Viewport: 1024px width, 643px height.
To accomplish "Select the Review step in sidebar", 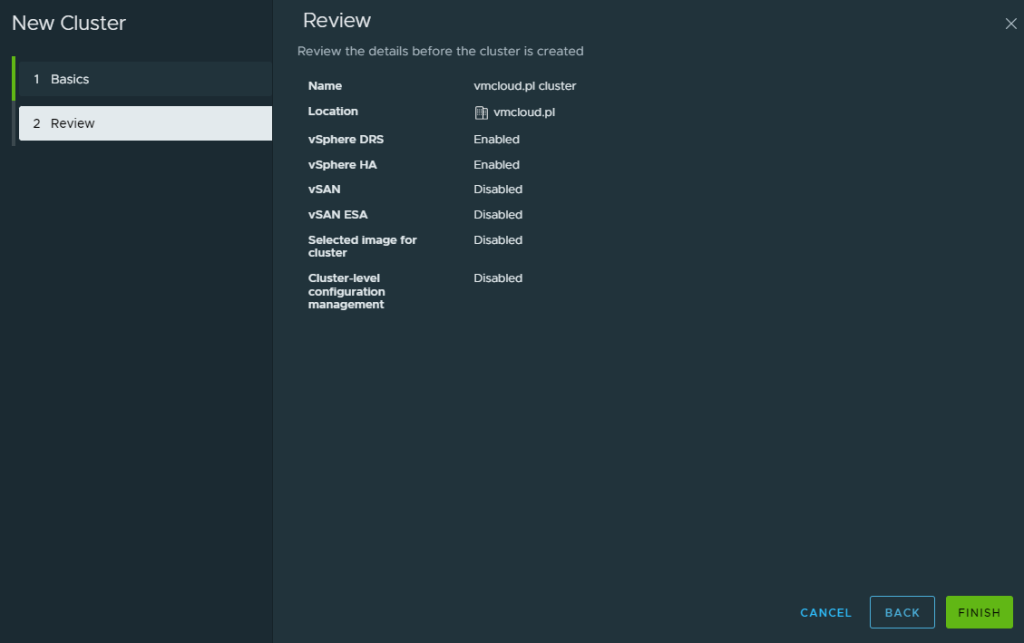I will coord(73,123).
